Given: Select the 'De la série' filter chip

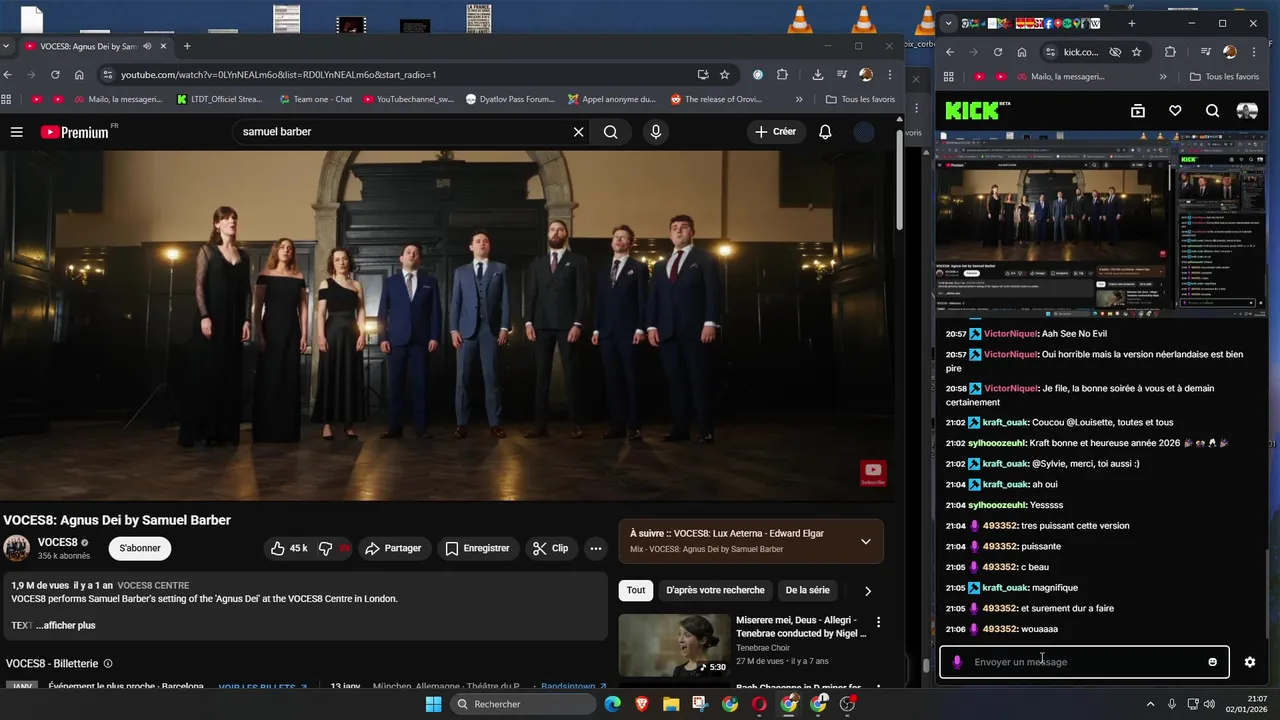Looking at the screenshot, I should 807,590.
